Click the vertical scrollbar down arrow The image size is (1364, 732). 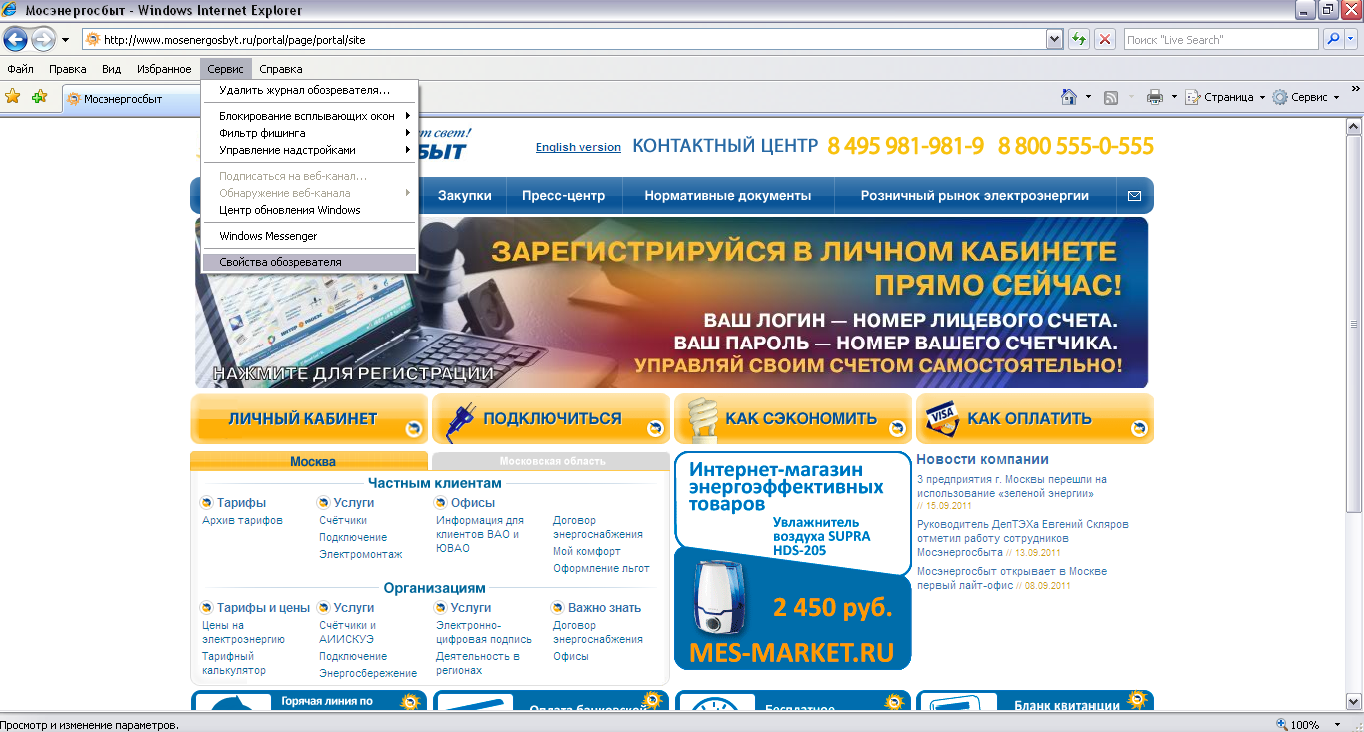pos(1355,701)
